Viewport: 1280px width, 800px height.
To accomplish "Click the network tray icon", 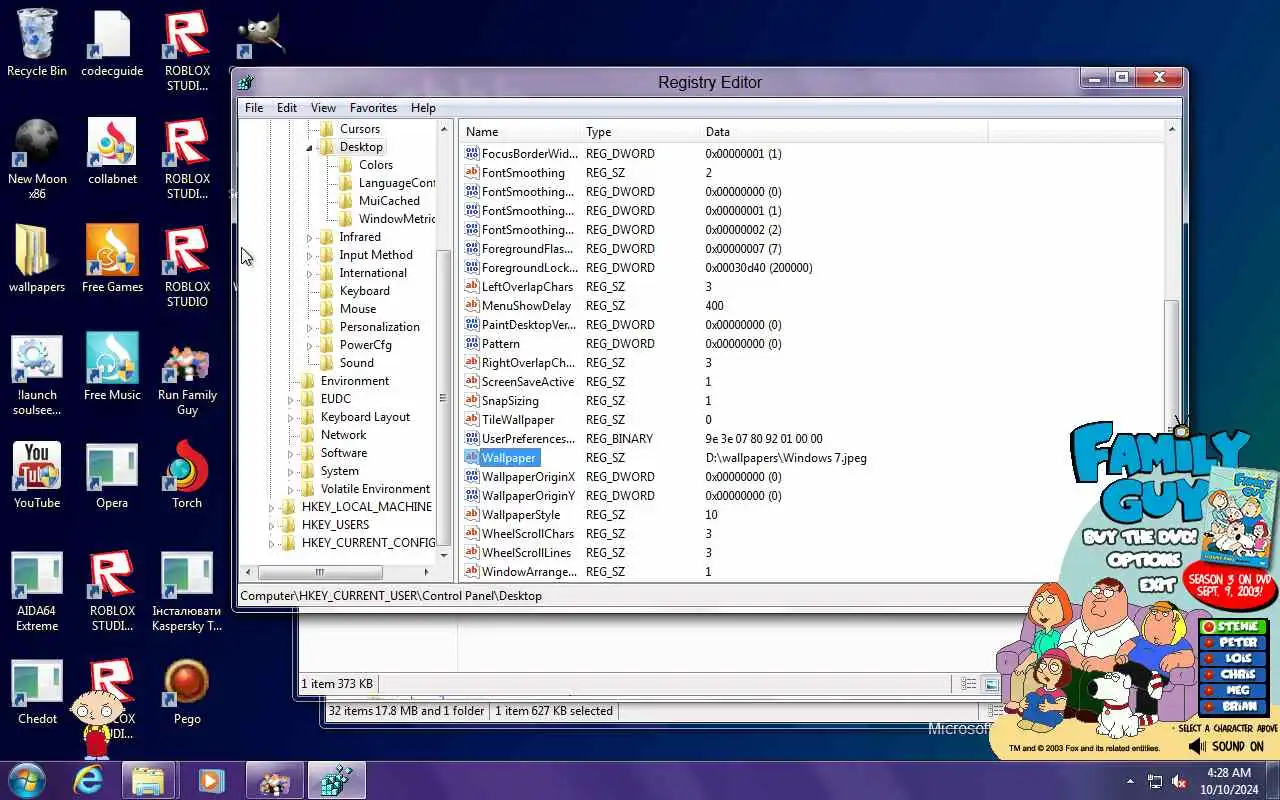I will tap(1155, 781).
